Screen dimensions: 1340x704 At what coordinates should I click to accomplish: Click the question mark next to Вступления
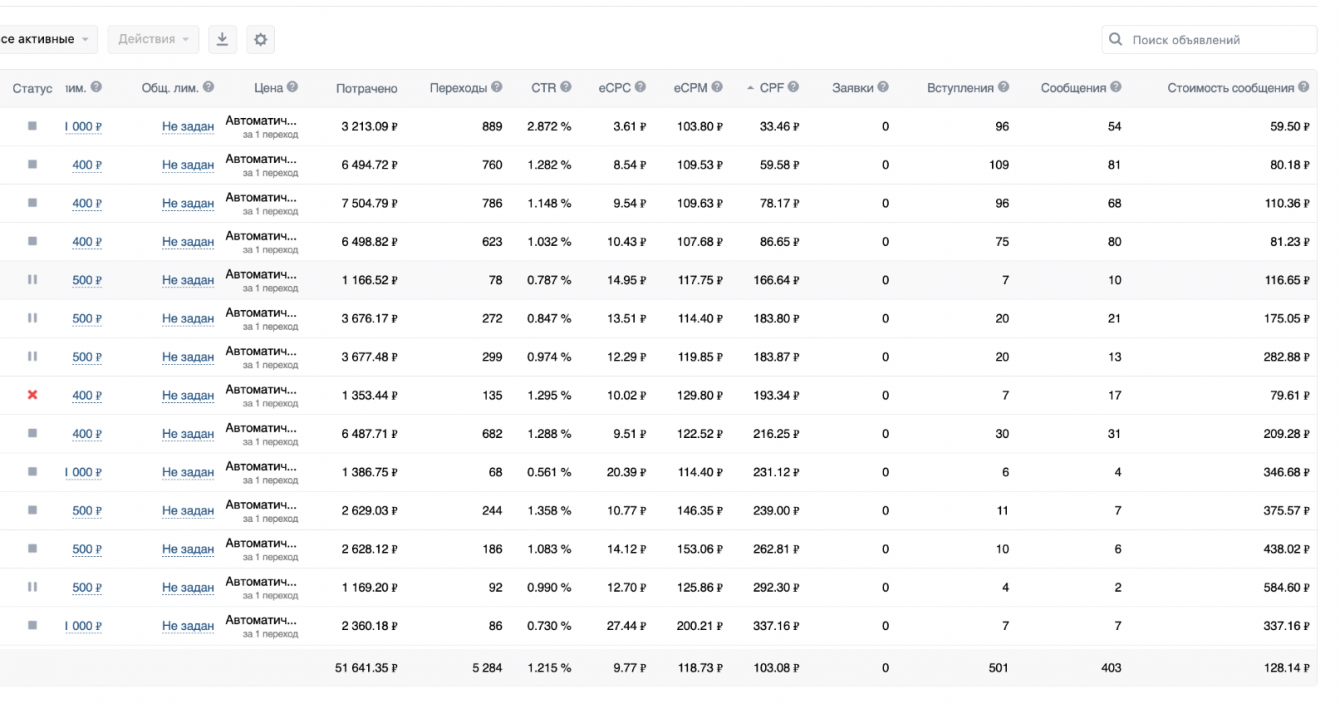[1003, 87]
